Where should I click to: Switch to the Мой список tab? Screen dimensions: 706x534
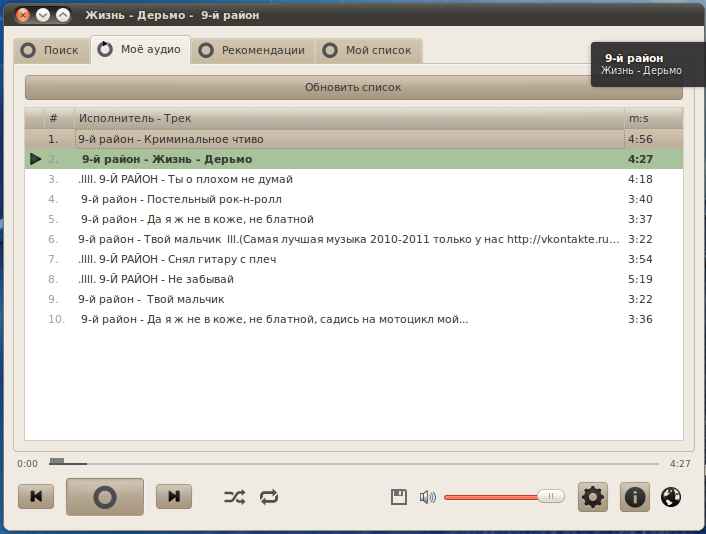tap(369, 50)
